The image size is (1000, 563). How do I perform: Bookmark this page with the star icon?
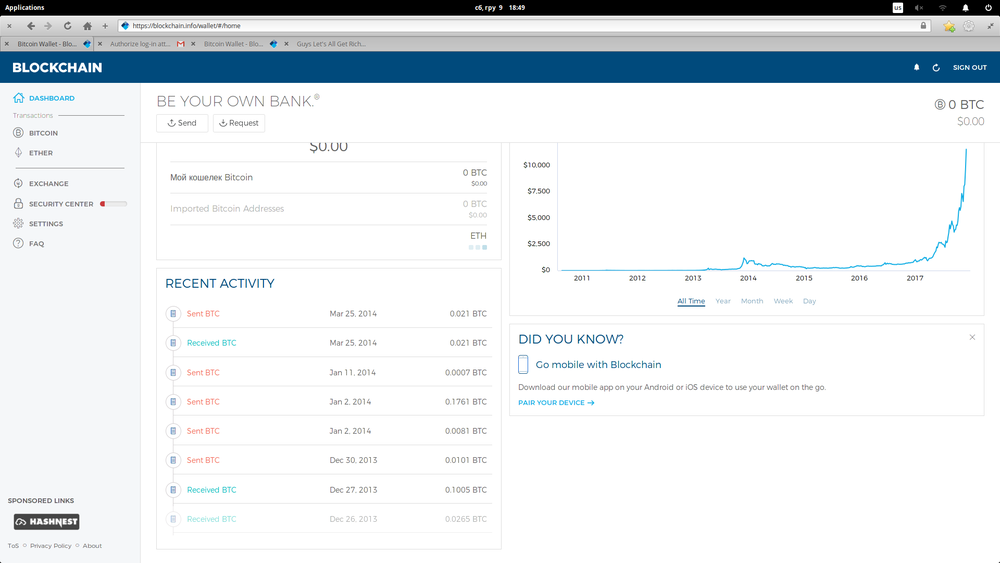tap(949, 26)
